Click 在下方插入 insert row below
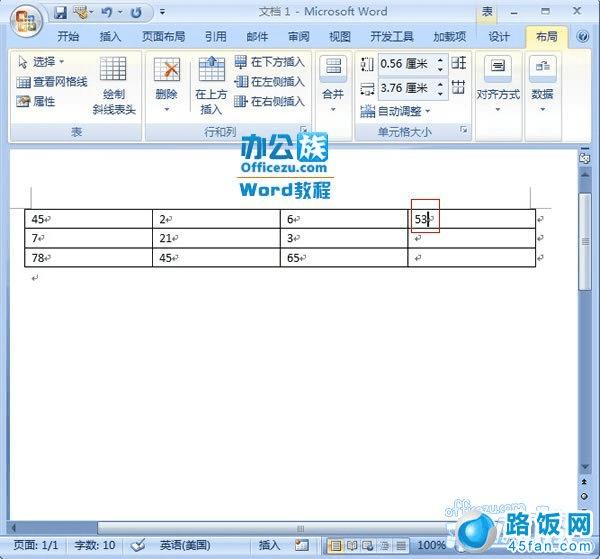Viewport: 600px width, 559px height. click(269, 62)
